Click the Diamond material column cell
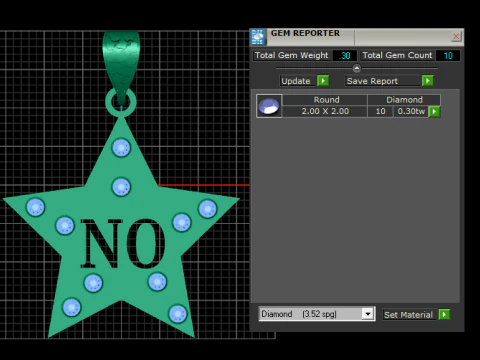The height and width of the screenshot is (360, 480). coord(404,100)
